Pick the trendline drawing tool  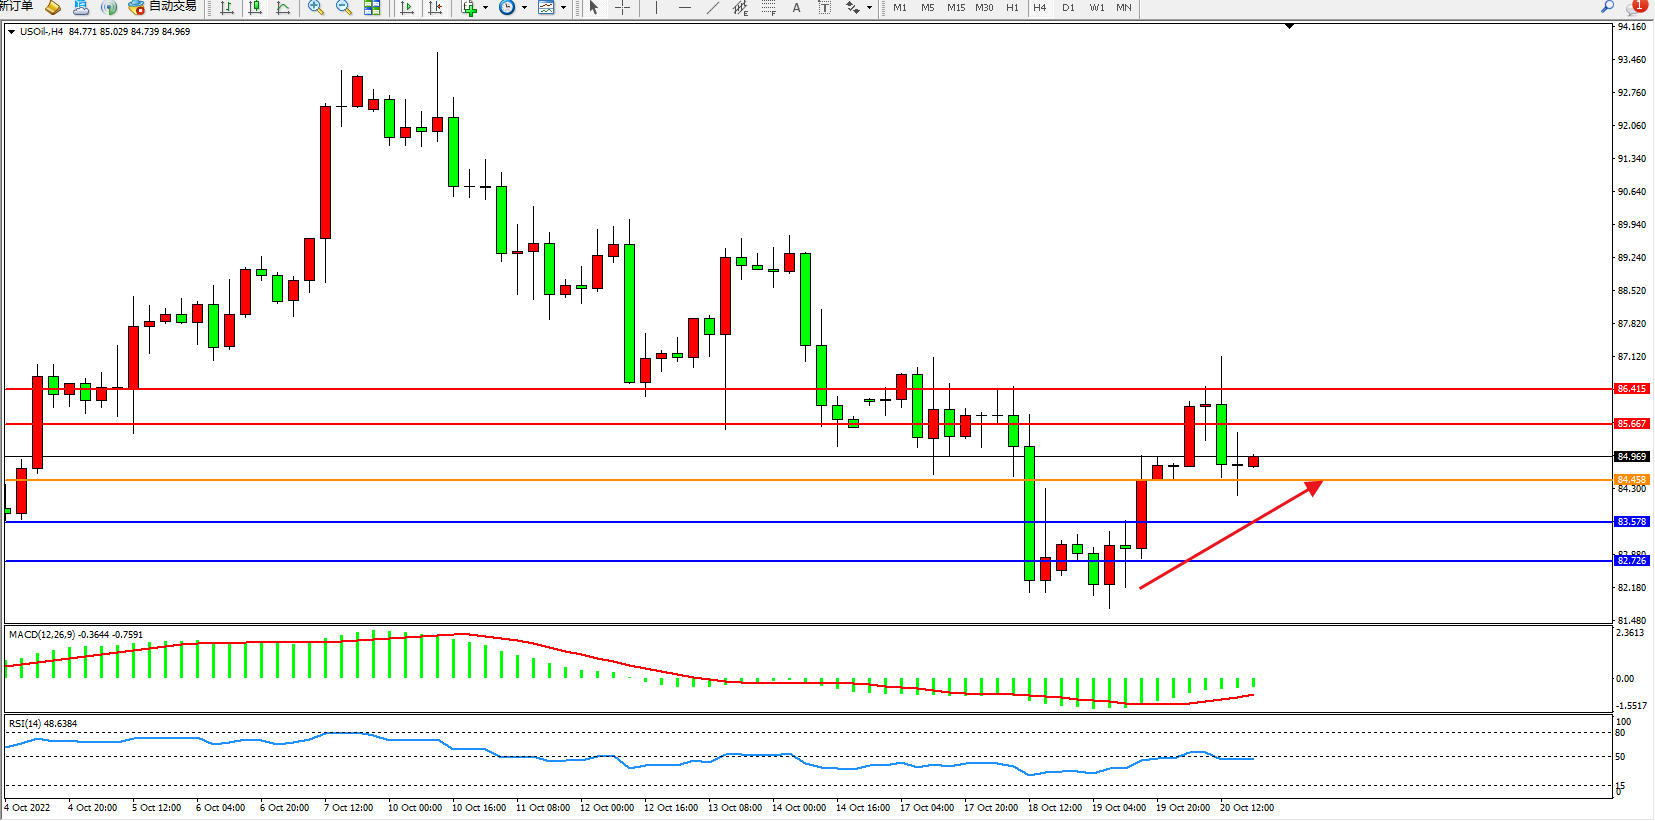pos(712,8)
